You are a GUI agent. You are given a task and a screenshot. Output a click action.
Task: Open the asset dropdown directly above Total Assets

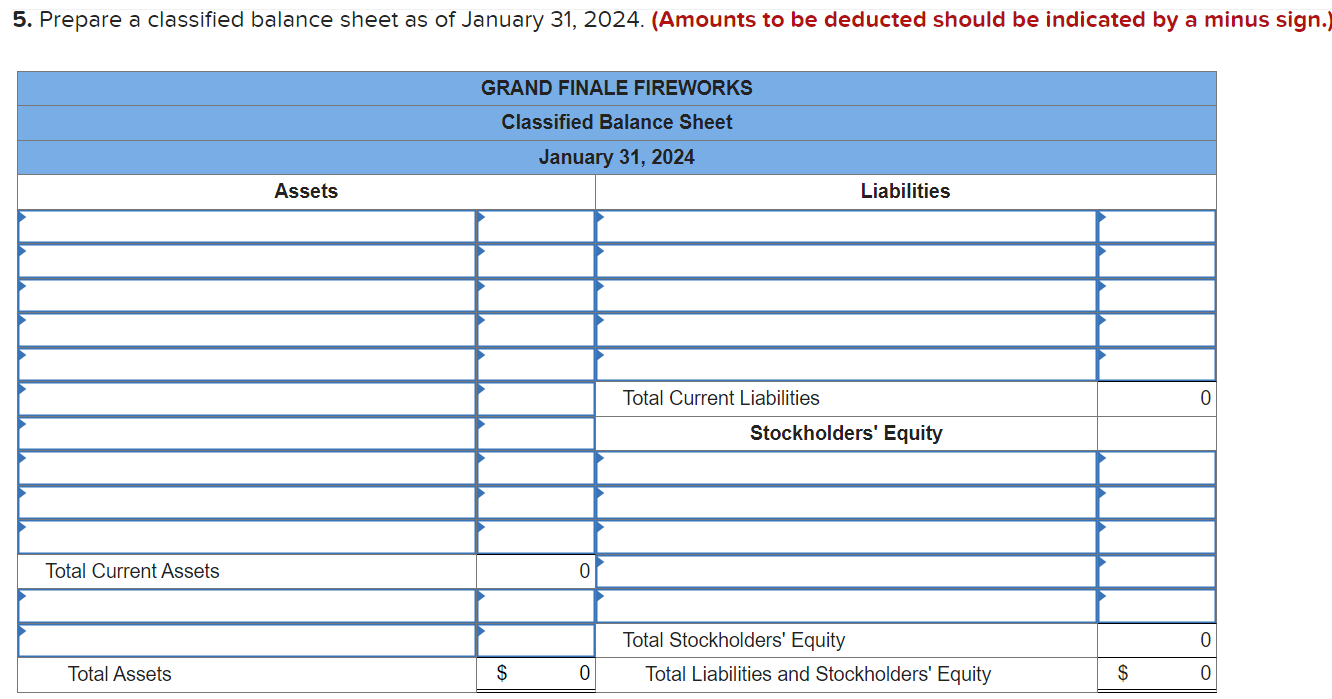point(247,640)
